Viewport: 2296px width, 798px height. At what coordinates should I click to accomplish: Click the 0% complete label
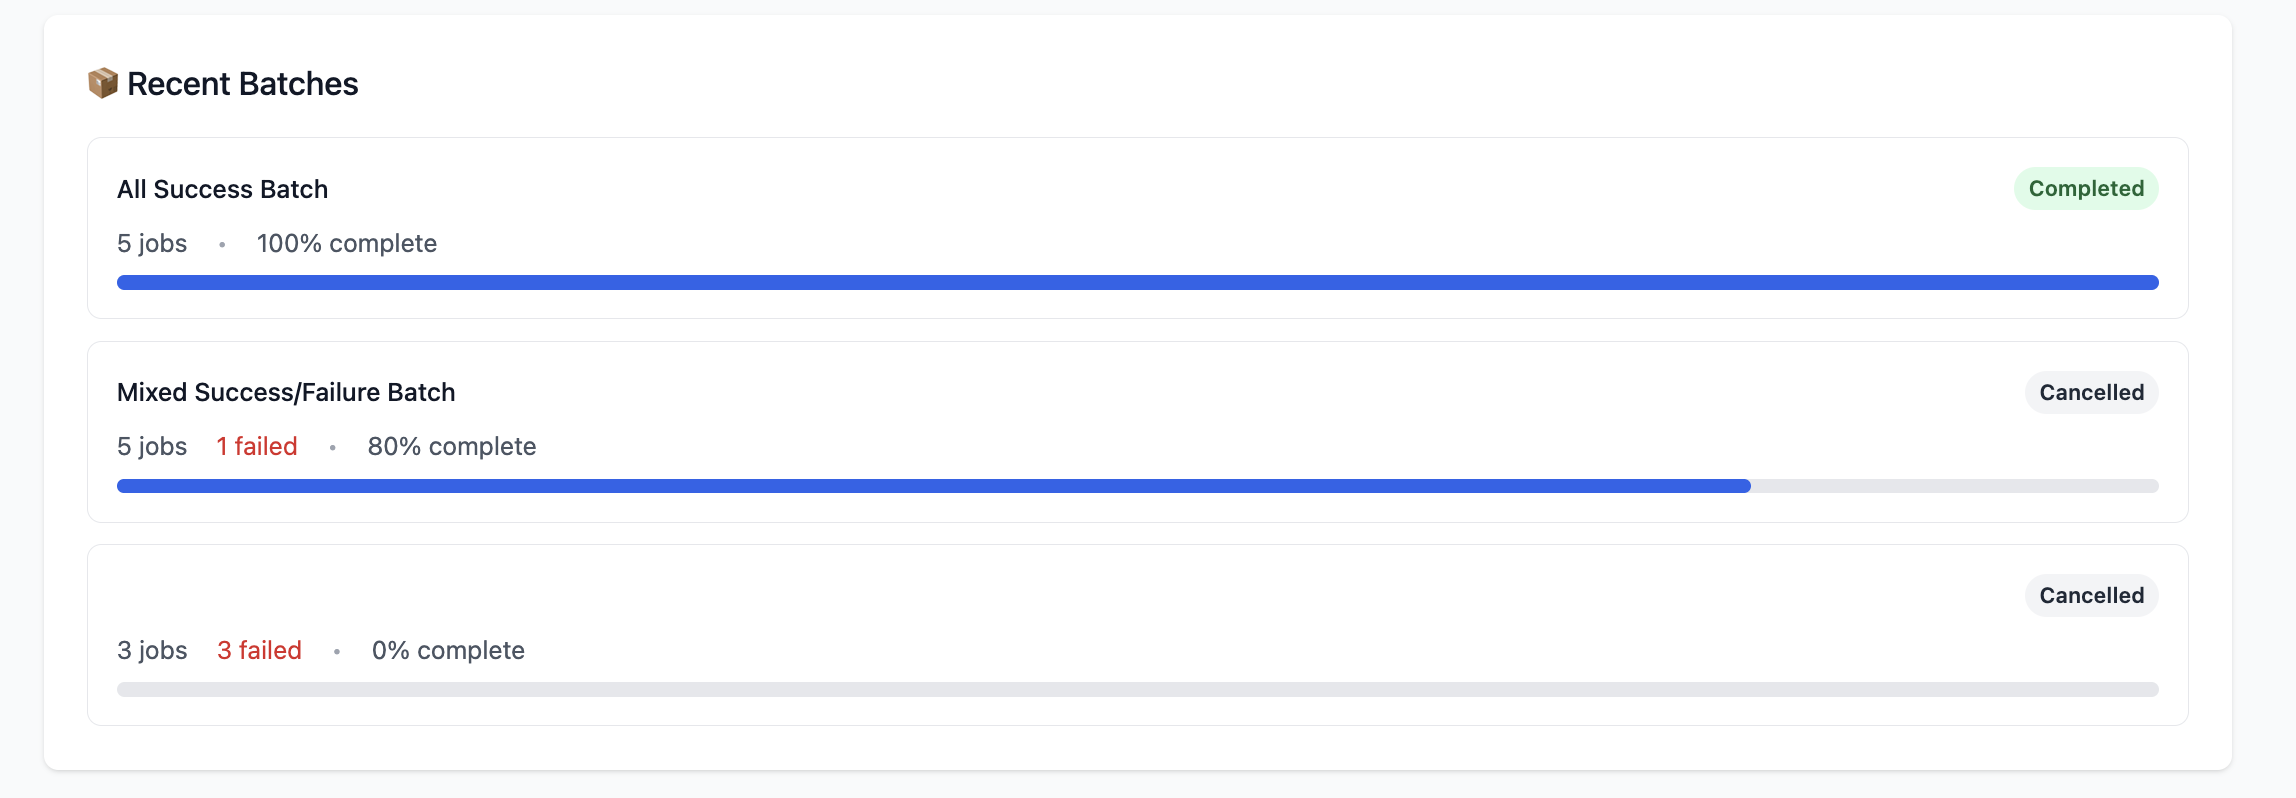coord(448,650)
